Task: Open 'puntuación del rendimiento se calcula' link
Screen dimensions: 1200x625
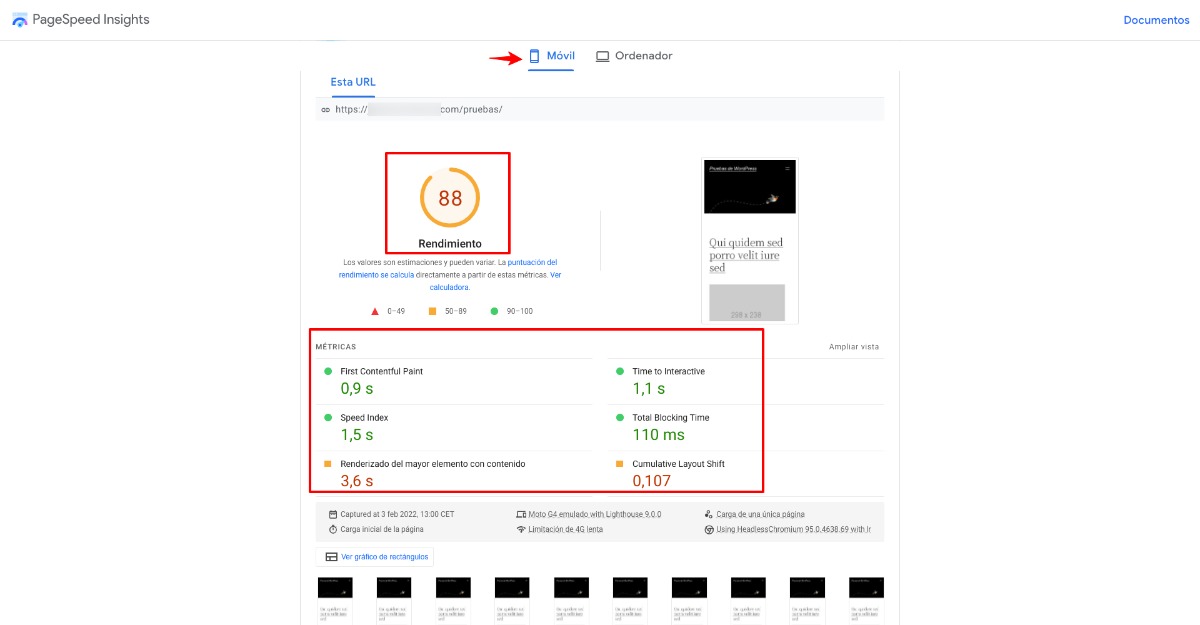Action: click(x=449, y=268)
